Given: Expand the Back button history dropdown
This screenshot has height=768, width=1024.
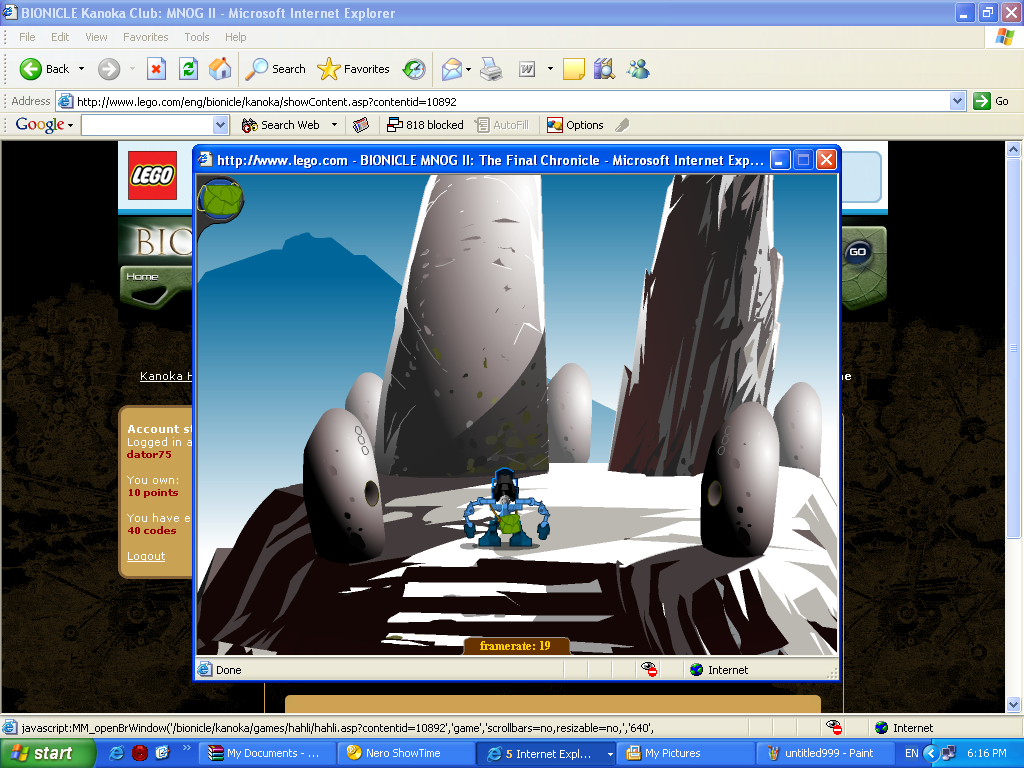Looking at the screenshot, I should (81, 69).
